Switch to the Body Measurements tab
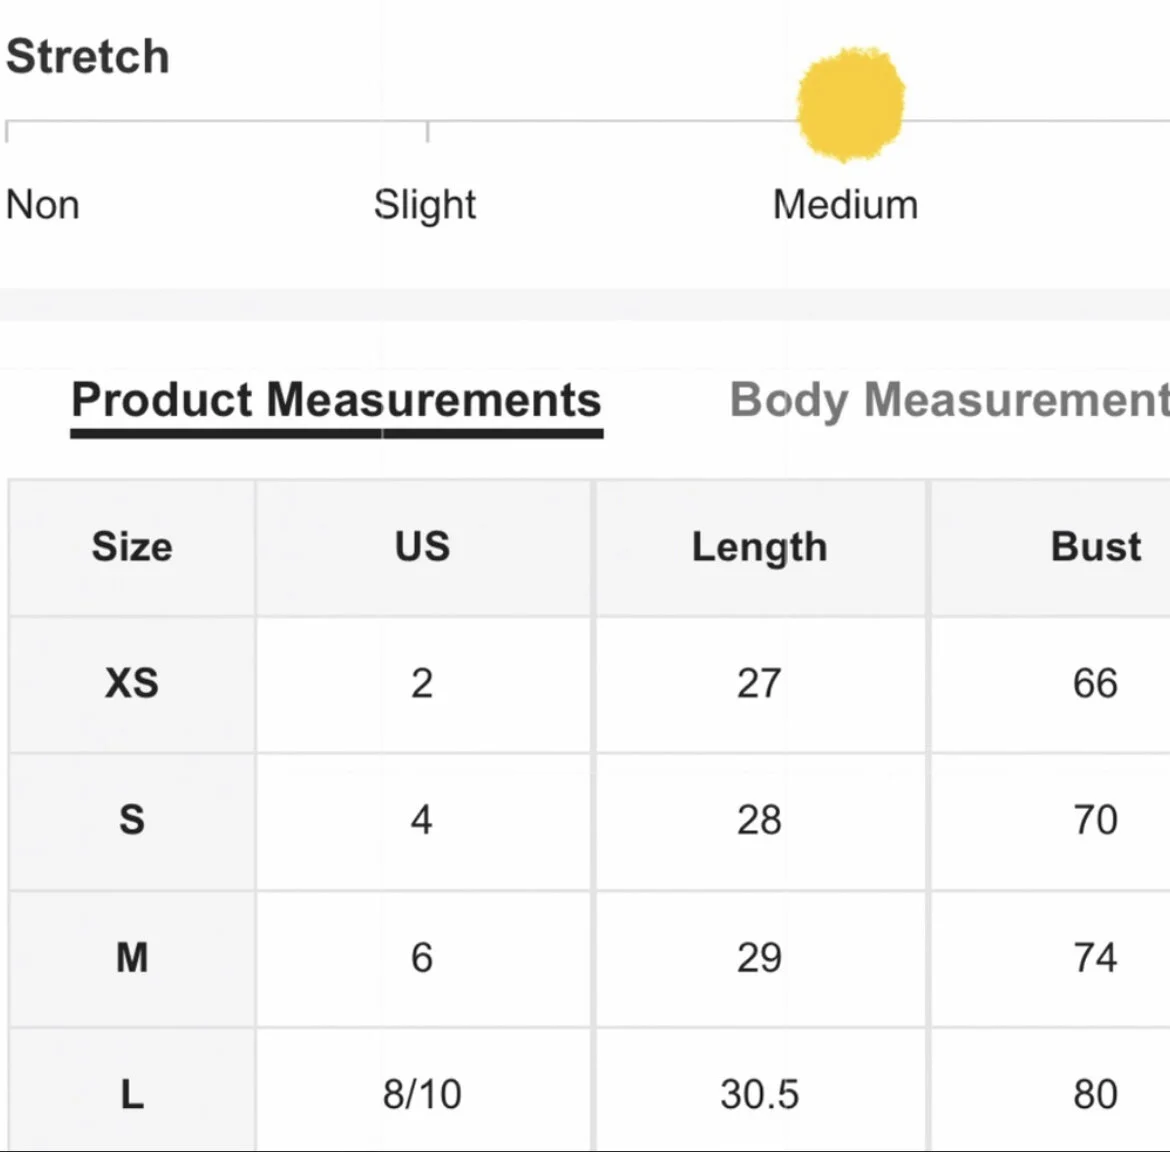 [x=949, y=401]
